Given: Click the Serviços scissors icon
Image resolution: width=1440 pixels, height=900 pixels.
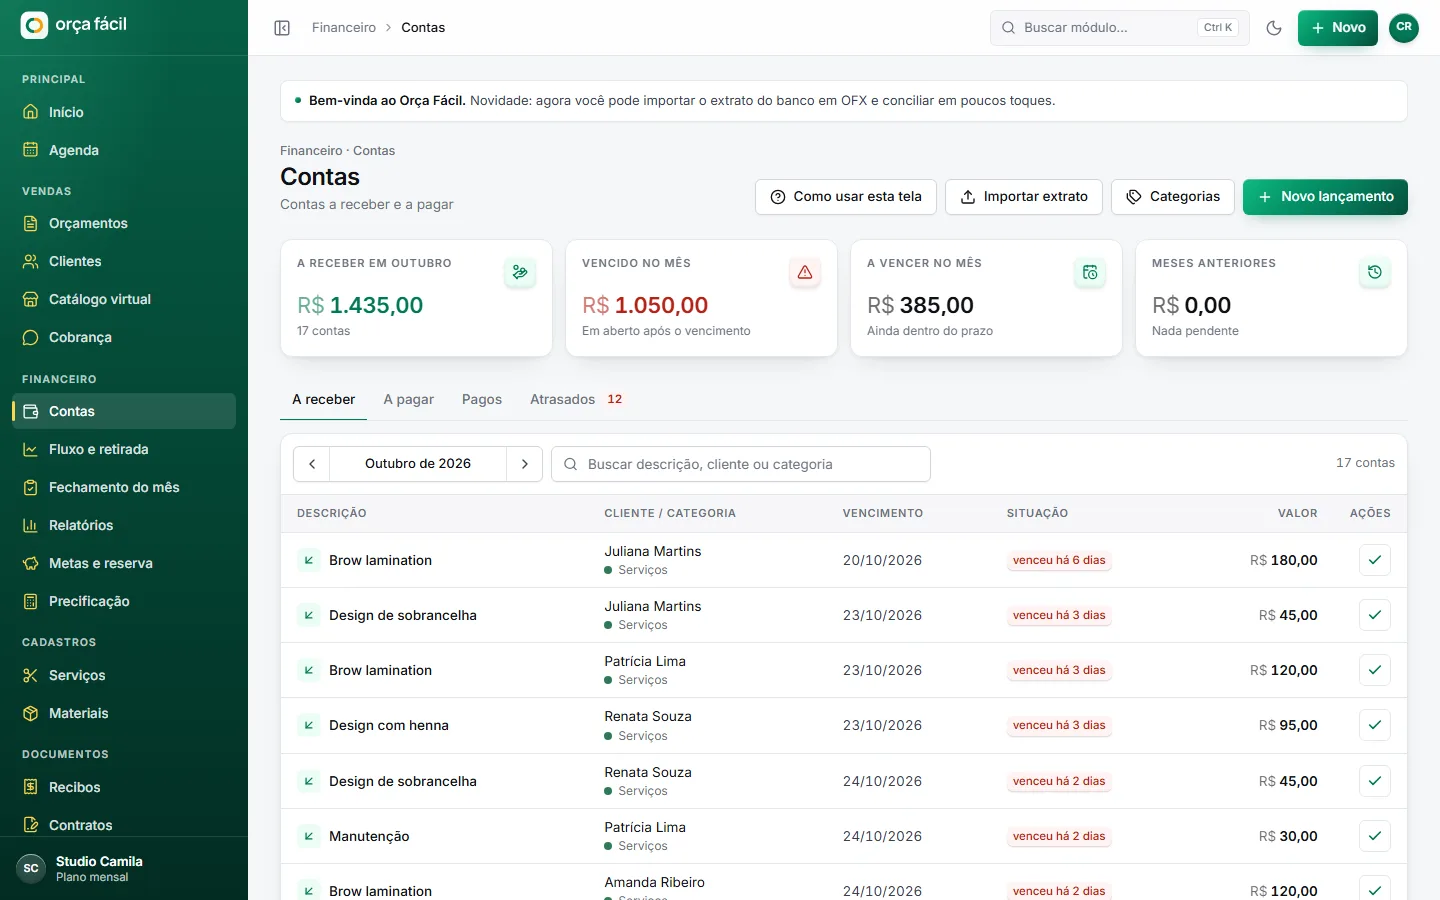Looking at the screenshot, I should click(x=31, y=675).
